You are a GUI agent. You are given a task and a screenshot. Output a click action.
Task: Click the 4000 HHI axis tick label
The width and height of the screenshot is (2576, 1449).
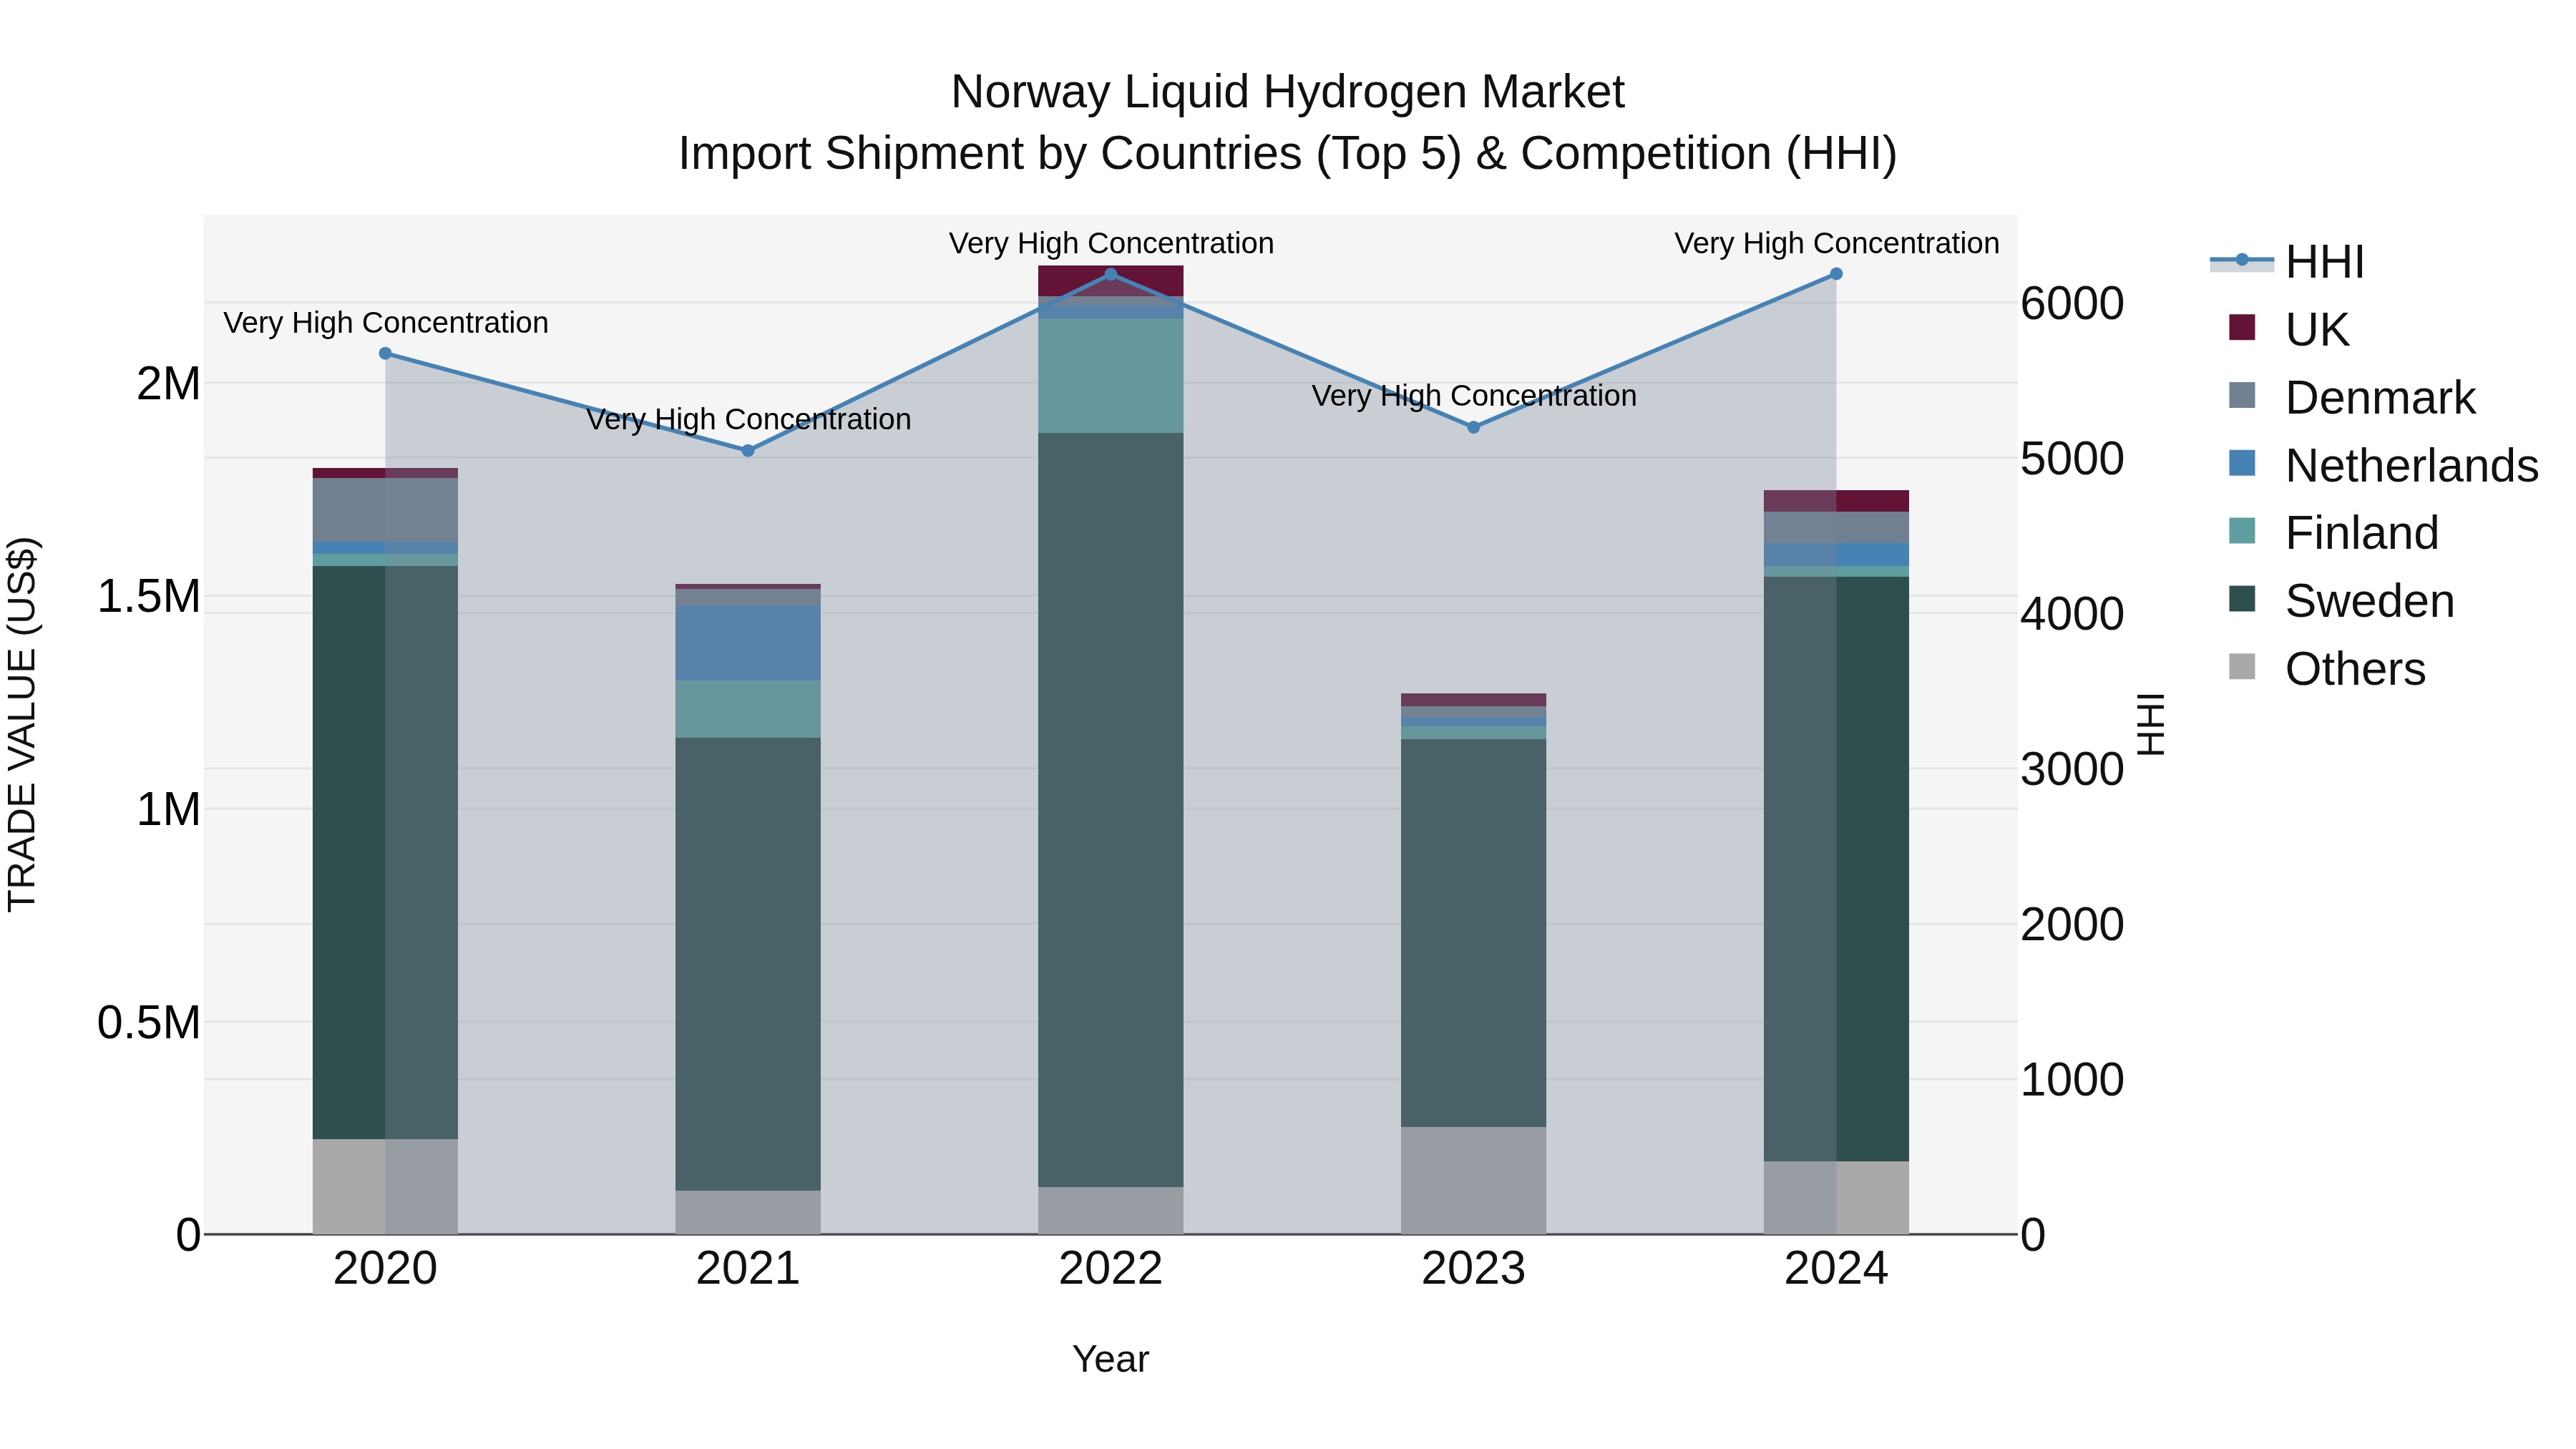[2072, 614]
